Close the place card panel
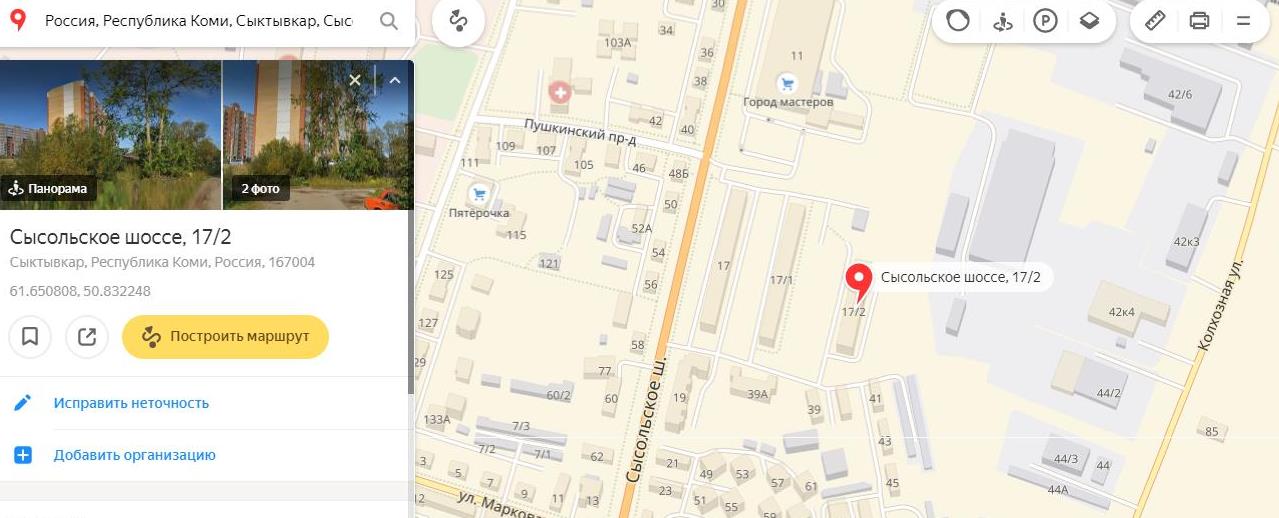Screen dimensions: 1279x518 (x=355, y=80)
